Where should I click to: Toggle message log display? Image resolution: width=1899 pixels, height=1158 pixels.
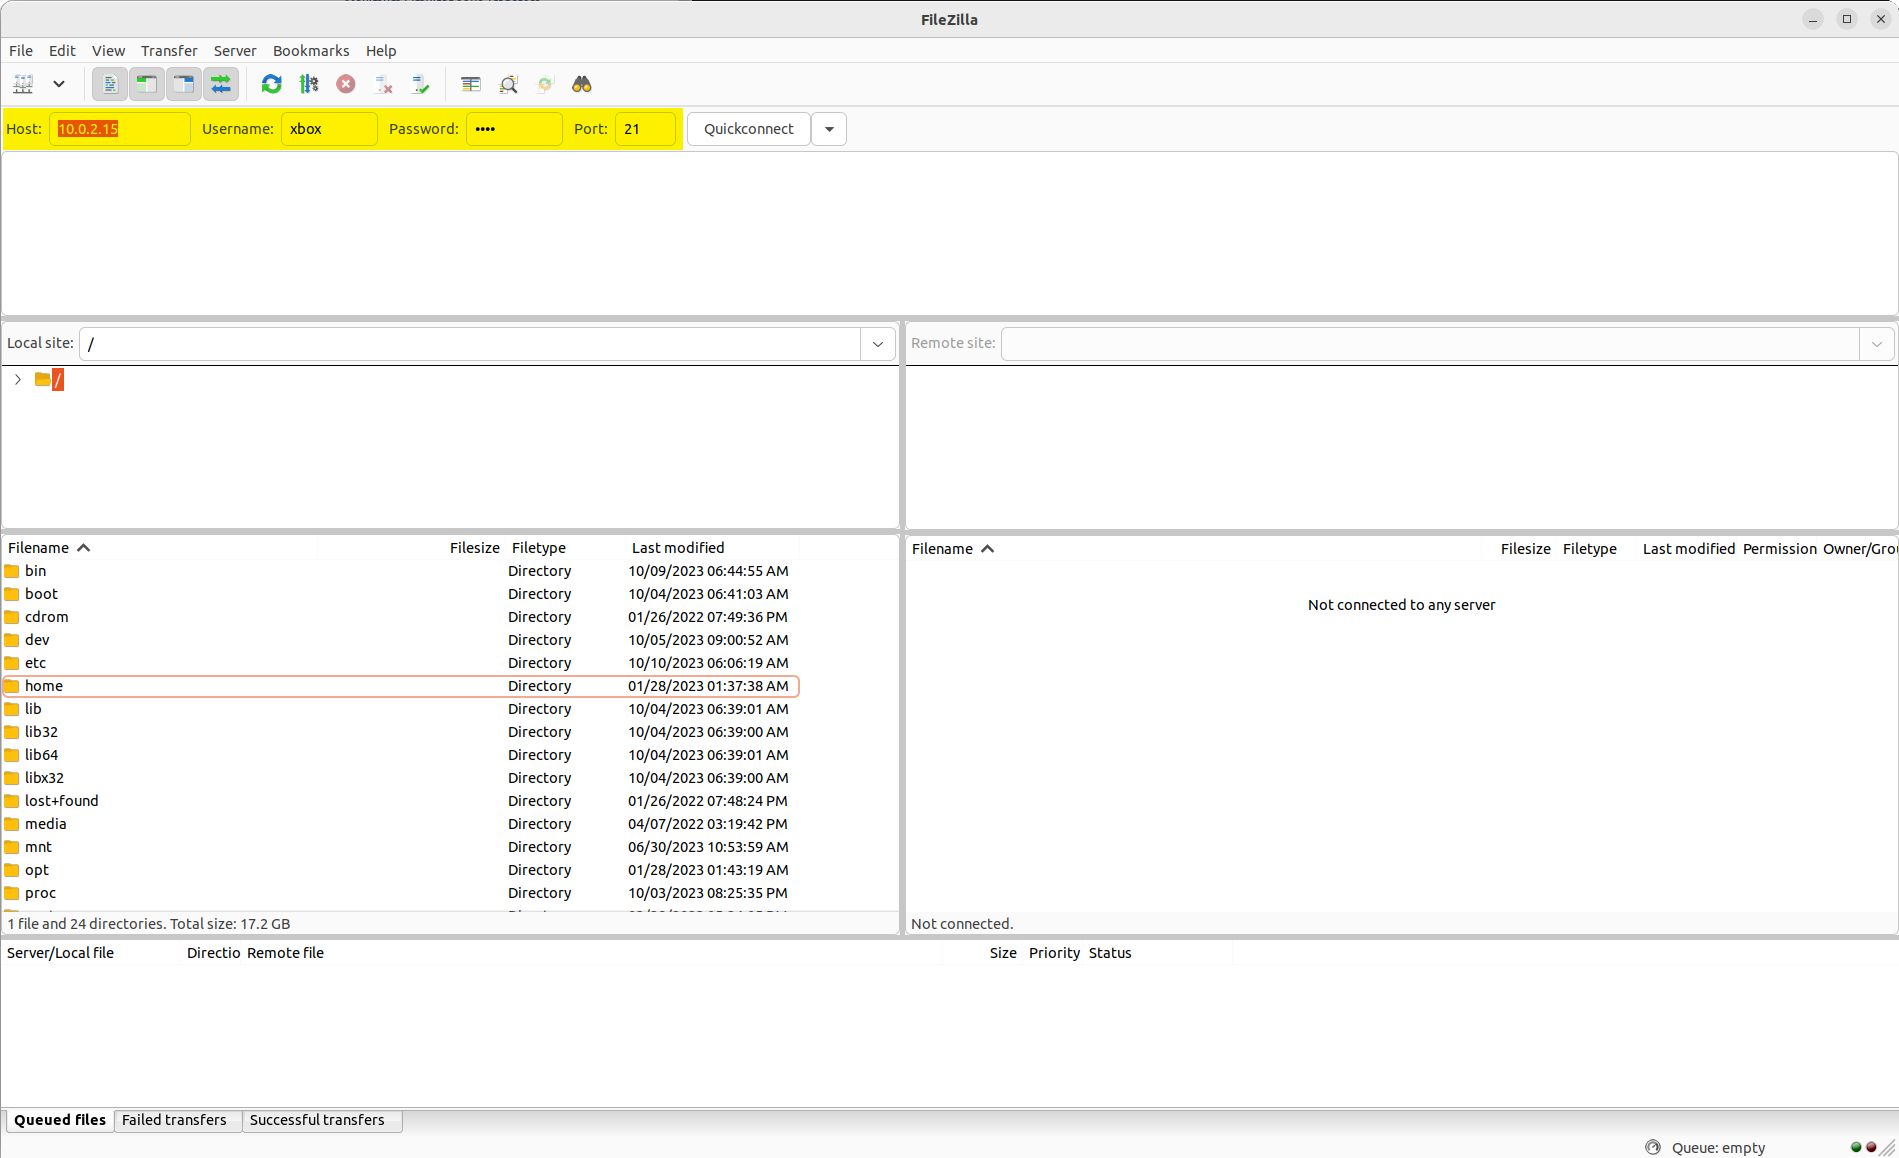tap(110, 84)
